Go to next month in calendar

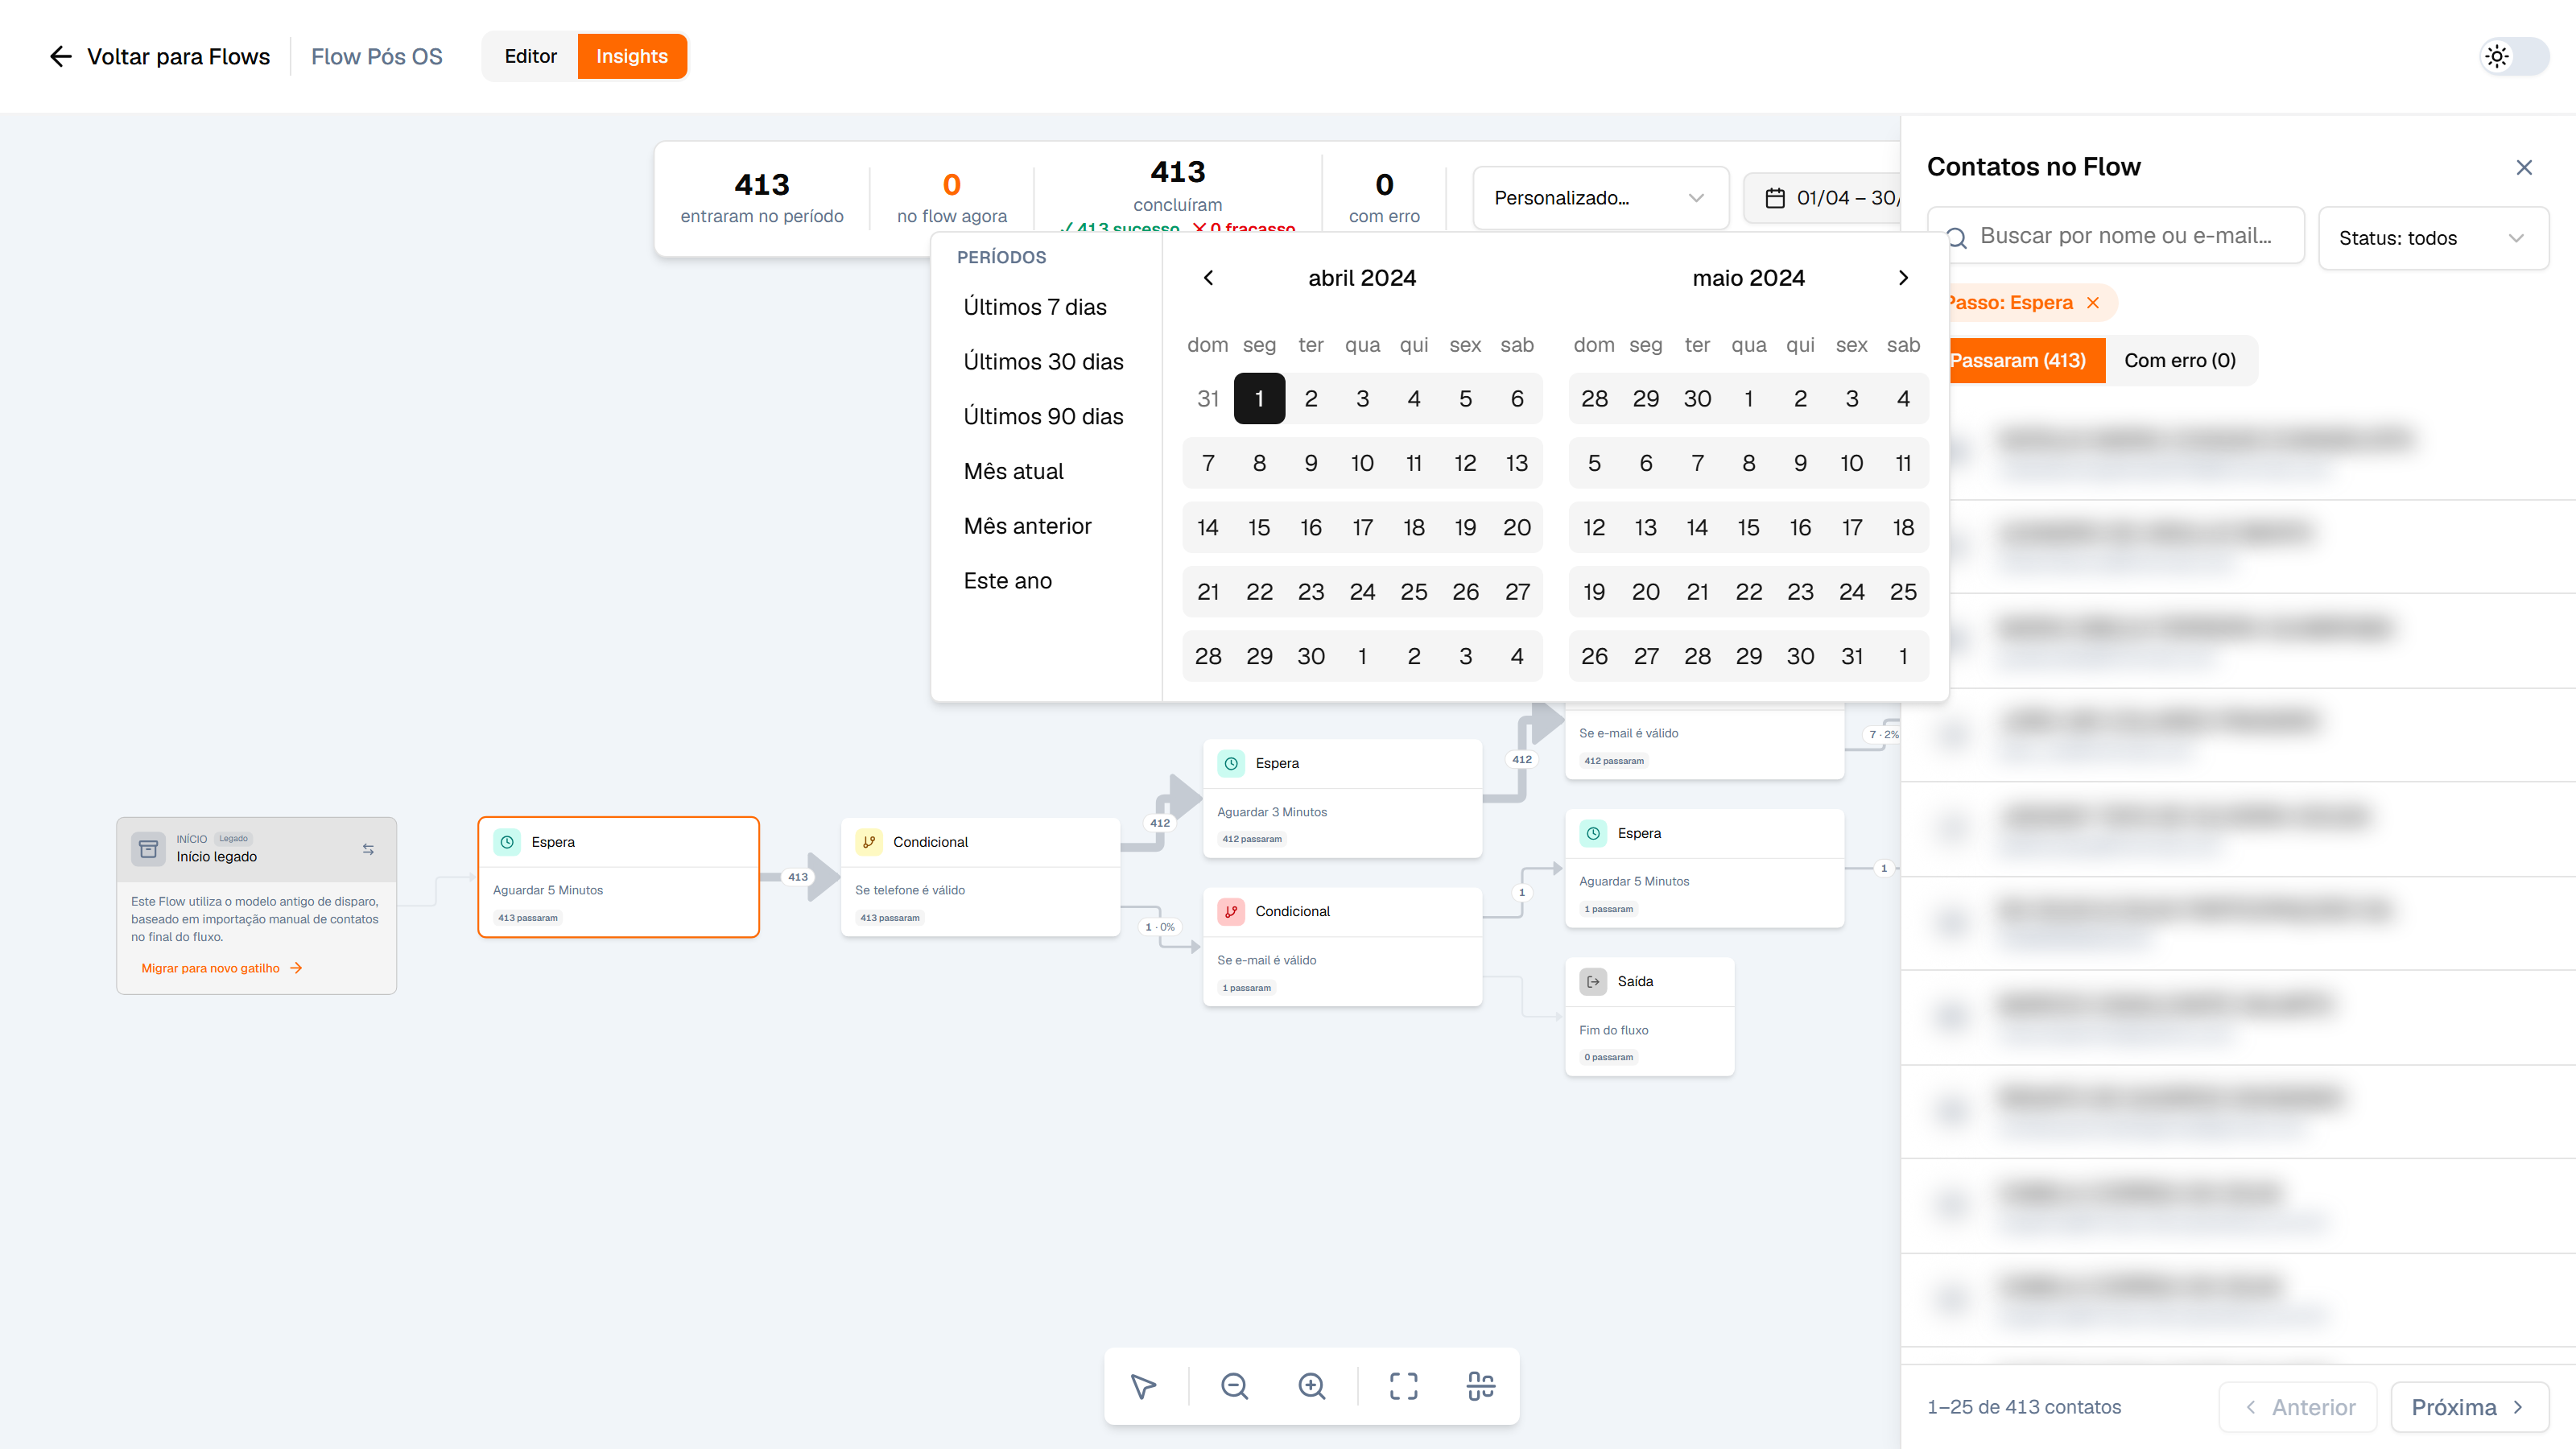tap(1903, 278)
